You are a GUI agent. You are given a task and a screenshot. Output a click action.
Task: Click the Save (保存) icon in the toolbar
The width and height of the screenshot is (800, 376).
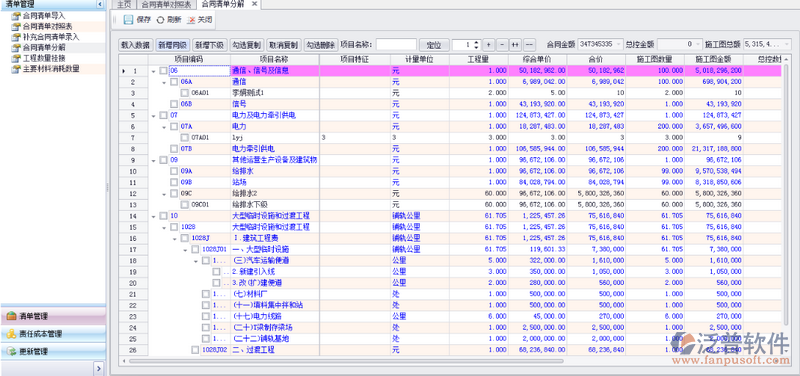128,20
